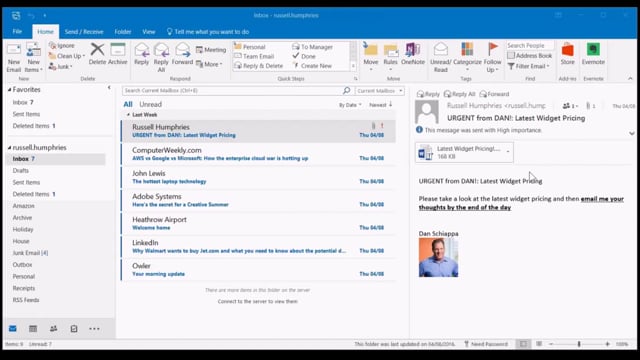Screen dimensions: 640x360
Task: Open the View tab
Action: 149,31
